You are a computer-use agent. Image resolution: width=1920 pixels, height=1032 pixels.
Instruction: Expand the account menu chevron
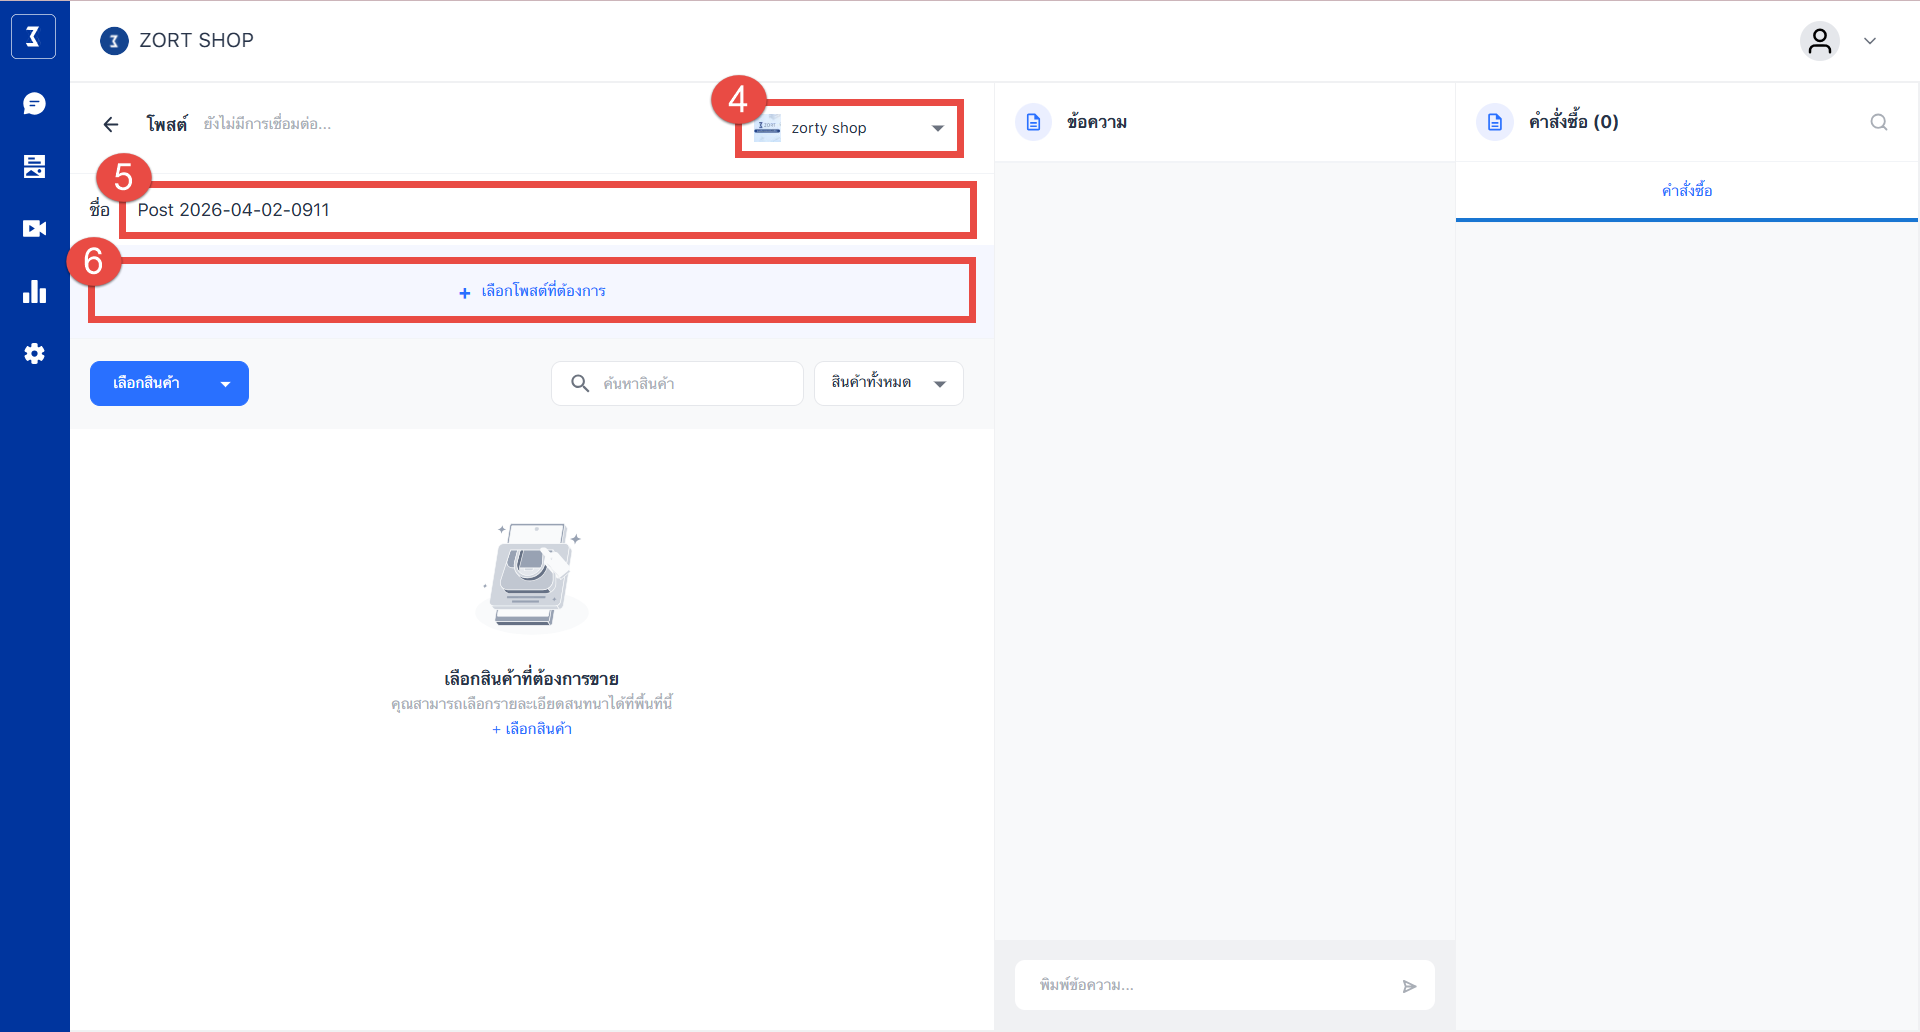click(1869, 41)
